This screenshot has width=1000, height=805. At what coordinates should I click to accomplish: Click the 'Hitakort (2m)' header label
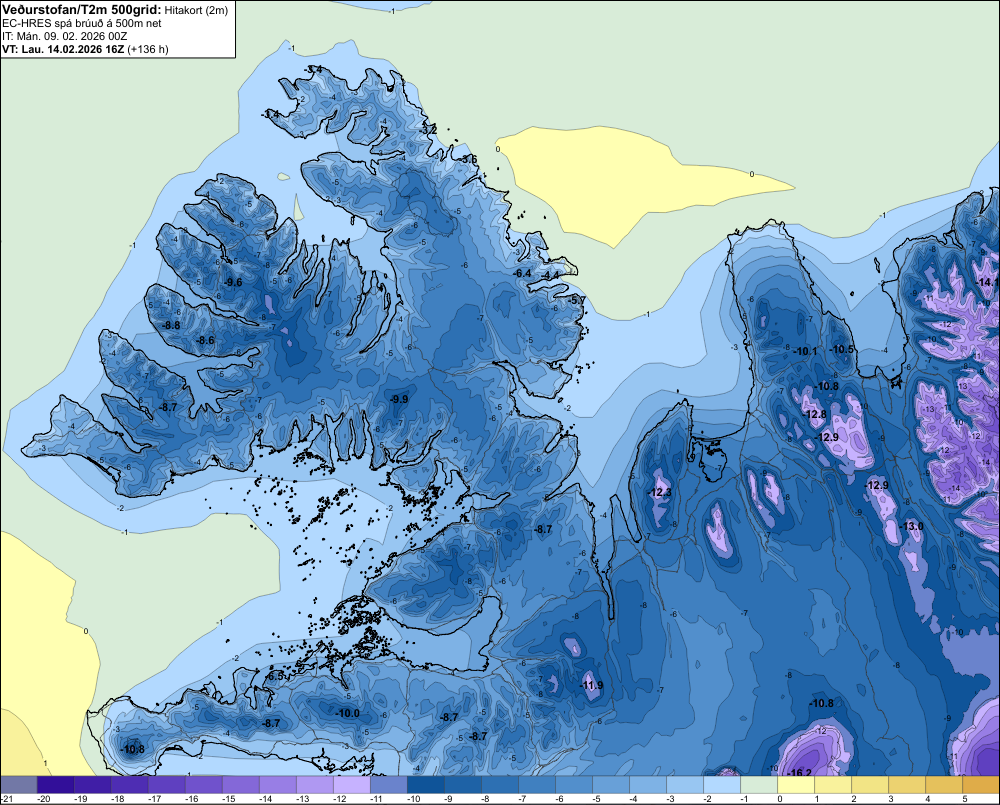point(196,10)
